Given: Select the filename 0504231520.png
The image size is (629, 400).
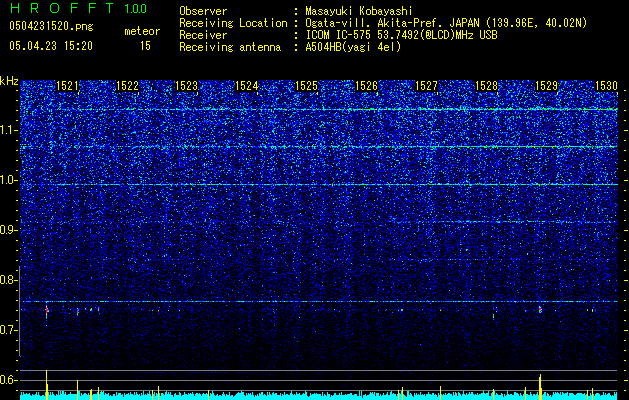Looking at the screenshot, I should pos(51,26).
